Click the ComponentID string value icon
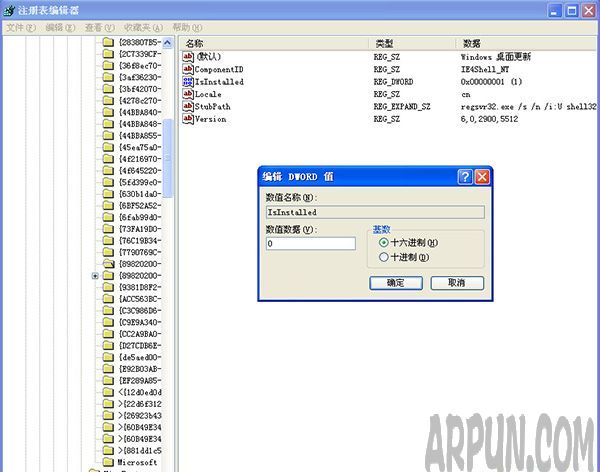This screenshot has width=600, height=472. [188, 69]
